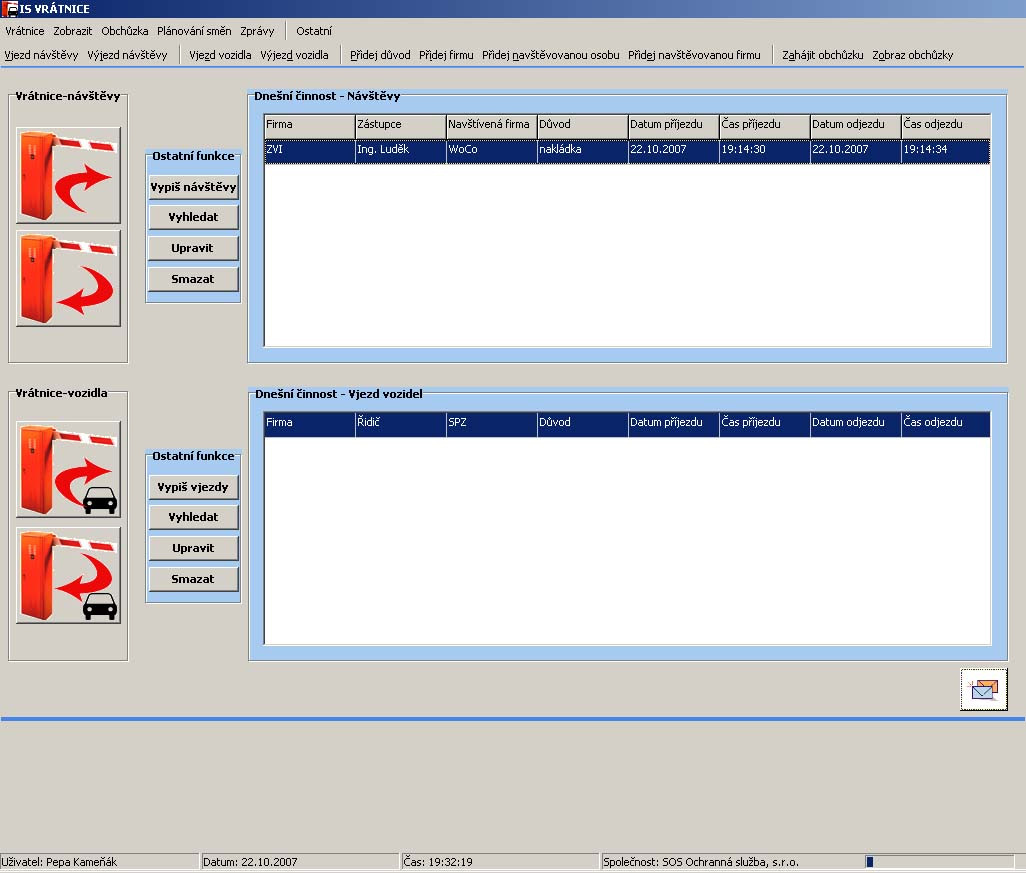The width and height of the screenshot is (1026, 873).
Task: Click the vehicle exit barrier icon
Action: click(x=68, y=575)
